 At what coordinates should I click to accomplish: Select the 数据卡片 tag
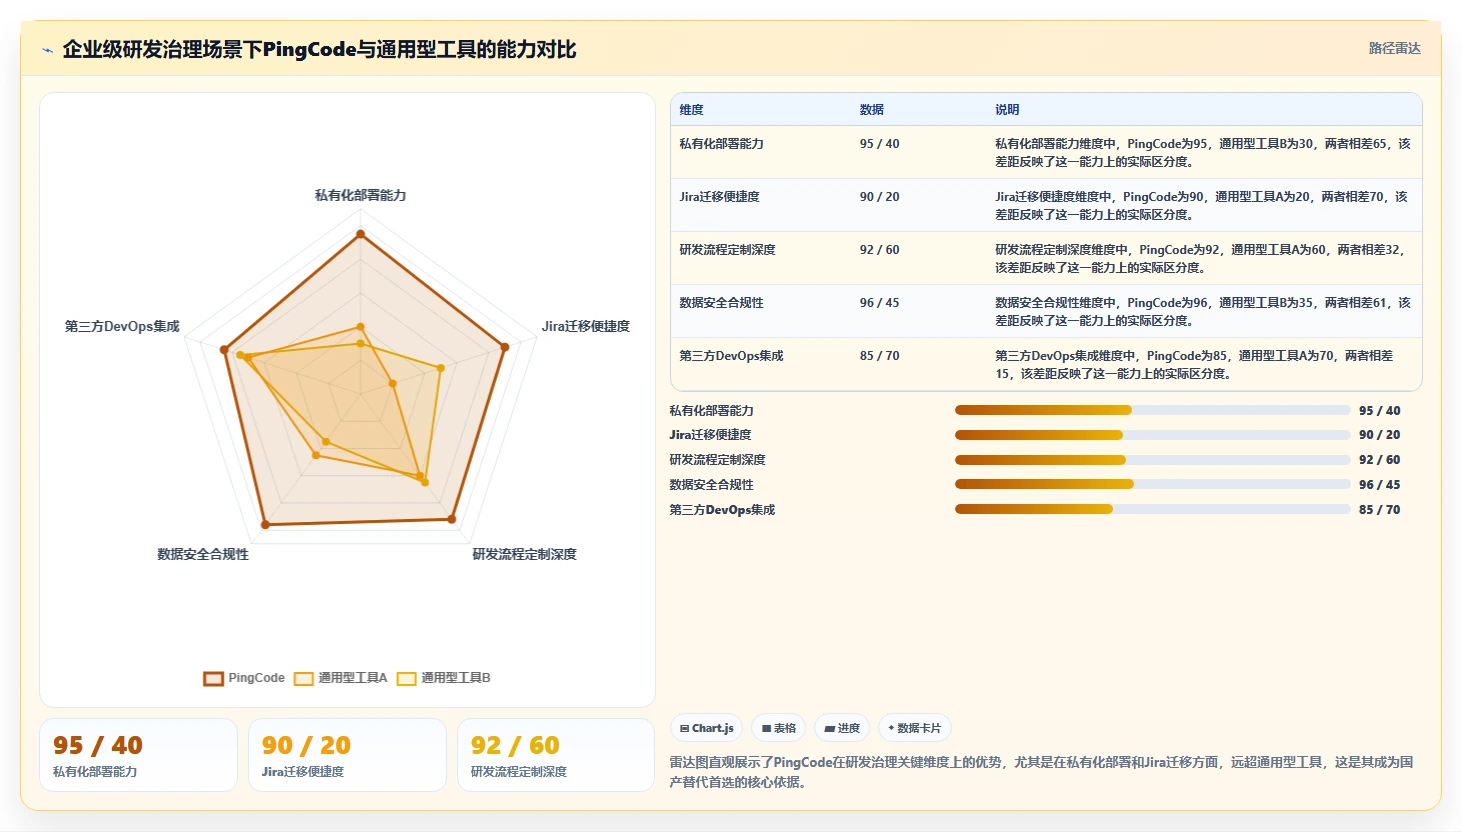pos(915,728)
